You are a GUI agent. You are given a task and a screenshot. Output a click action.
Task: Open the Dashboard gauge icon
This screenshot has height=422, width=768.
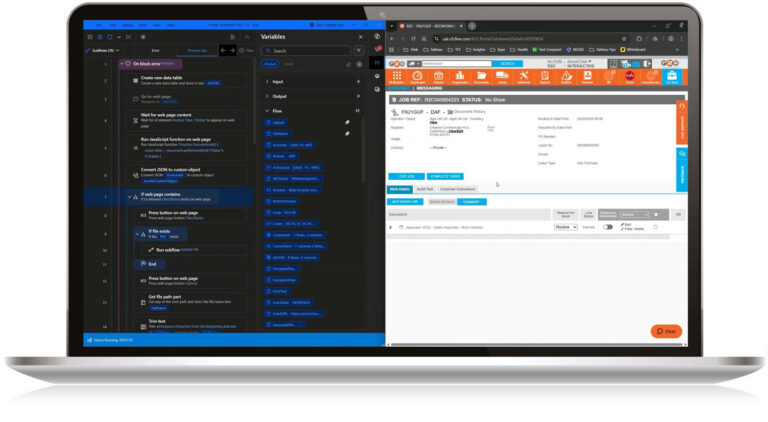[x=419, y=76]
